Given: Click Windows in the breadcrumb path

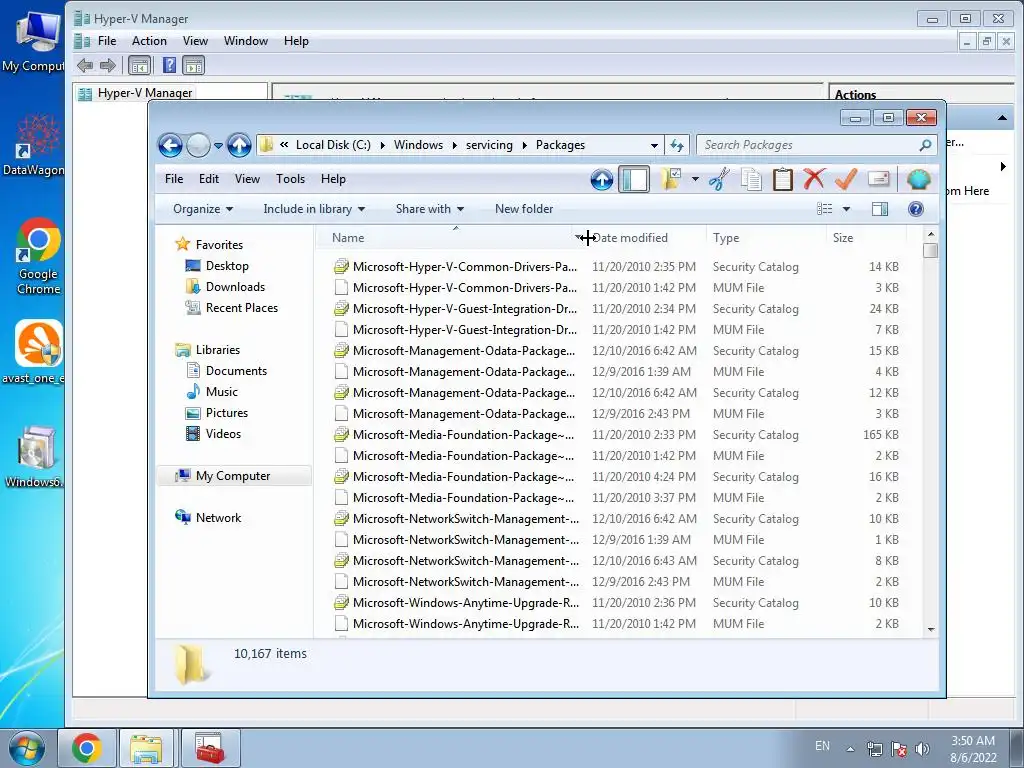Looking at the screenshot, I should click(418, 145).
